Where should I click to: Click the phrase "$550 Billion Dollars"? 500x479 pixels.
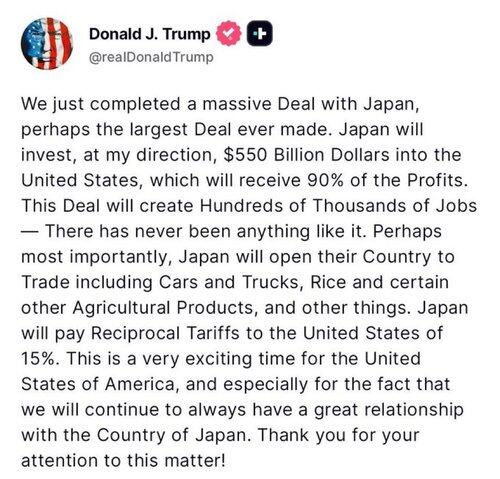point(306,155)
